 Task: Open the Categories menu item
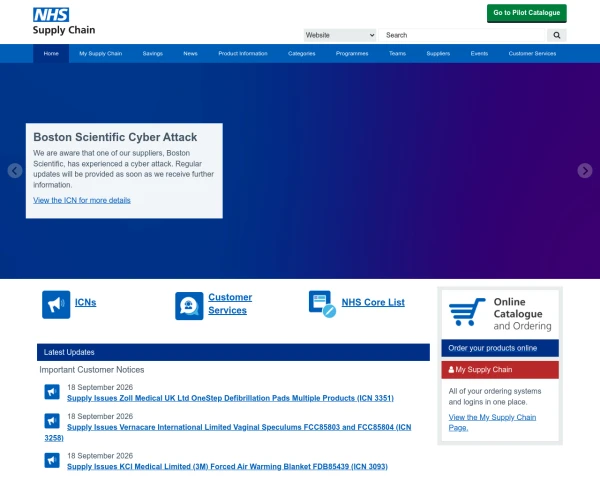pos(302,54)
